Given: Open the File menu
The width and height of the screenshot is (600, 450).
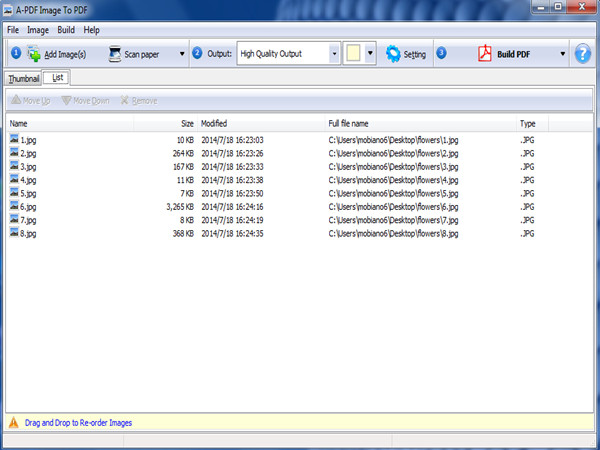Looking at the screenshot, I should coord(13,30).
